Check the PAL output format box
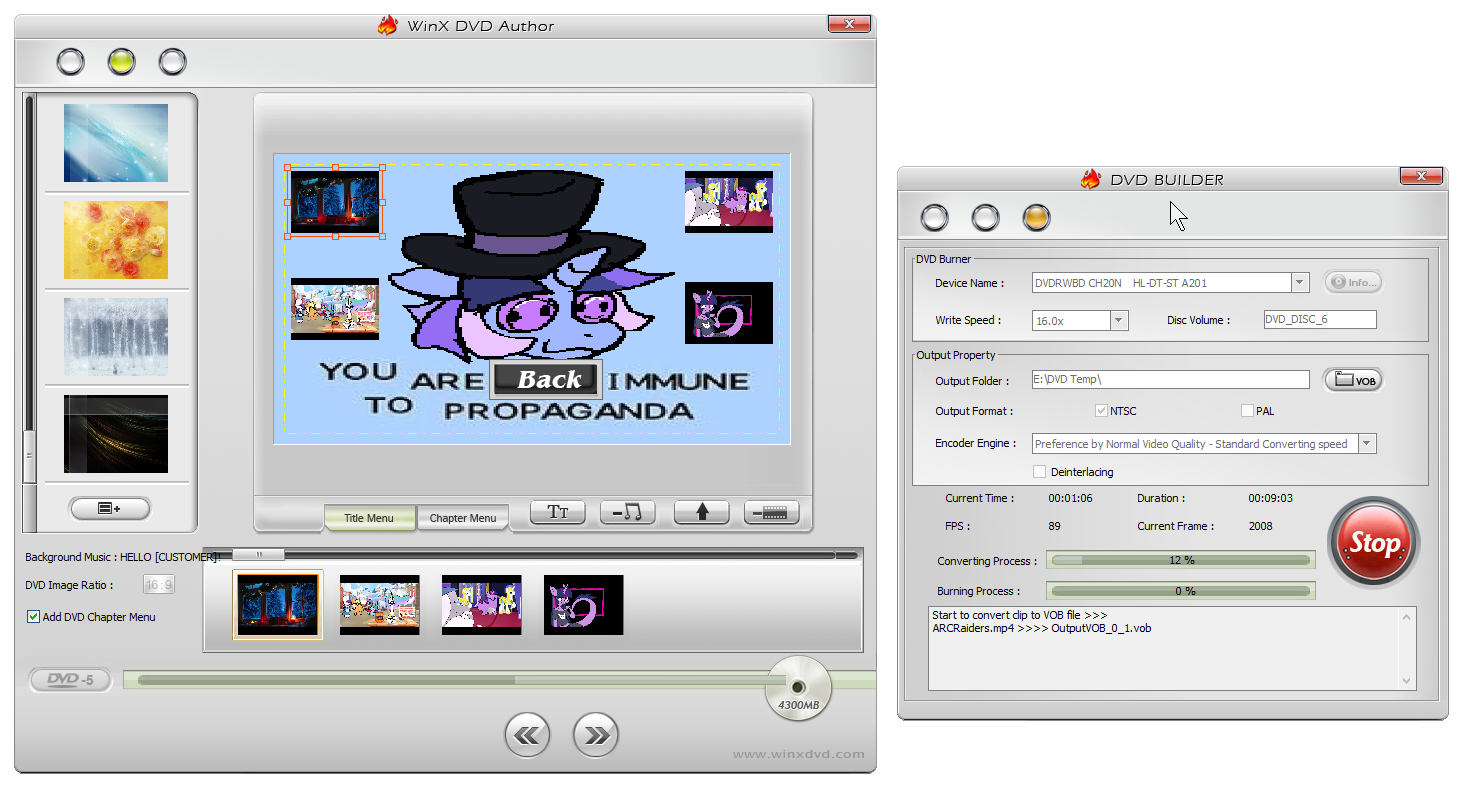 (x=1247, y=411)
